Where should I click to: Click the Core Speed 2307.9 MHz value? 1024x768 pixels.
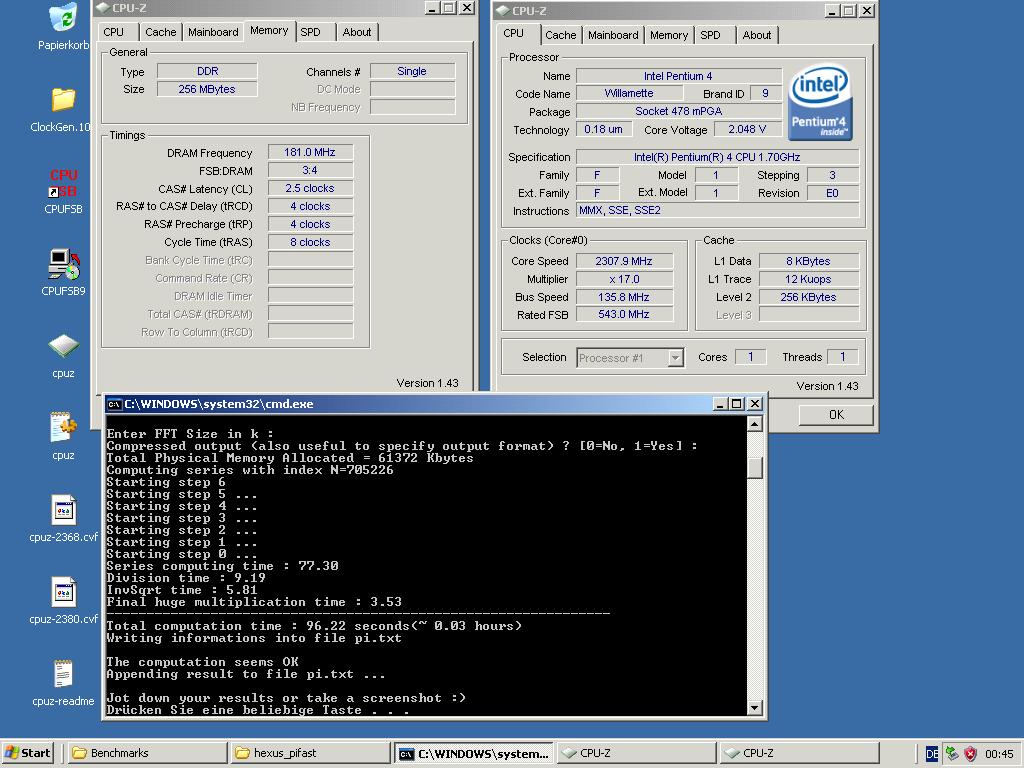click(624, 261)
